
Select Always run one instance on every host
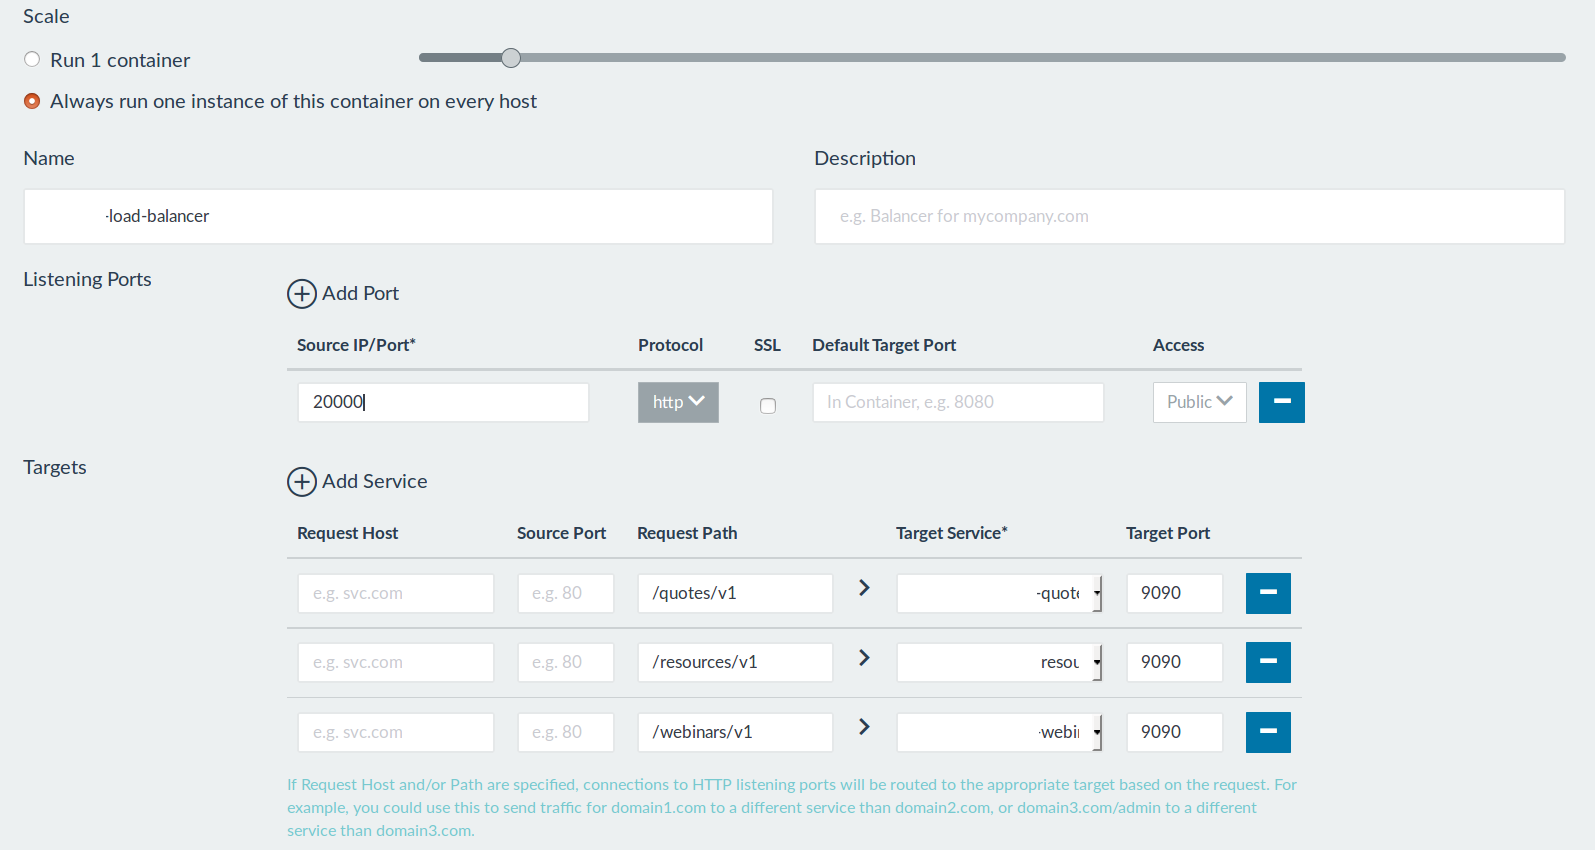(32, 101)
